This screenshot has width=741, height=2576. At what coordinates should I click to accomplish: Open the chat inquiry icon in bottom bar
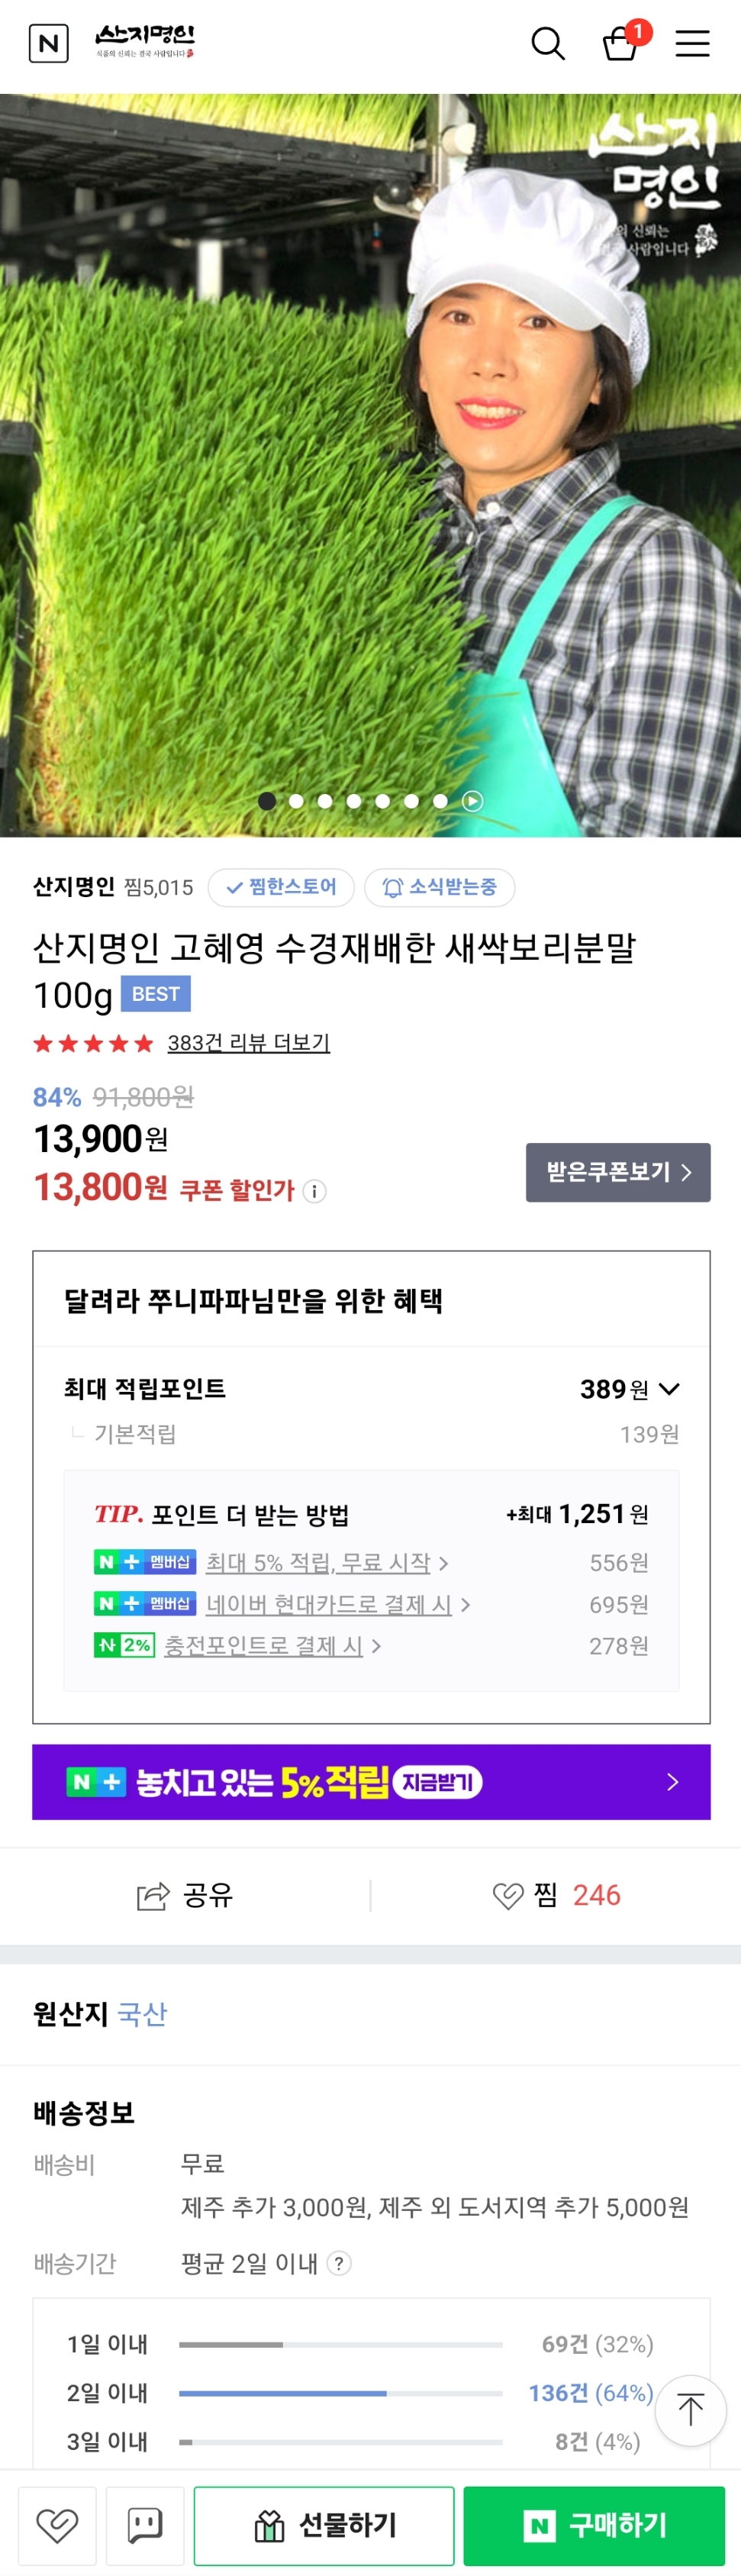pos(145,2525)
